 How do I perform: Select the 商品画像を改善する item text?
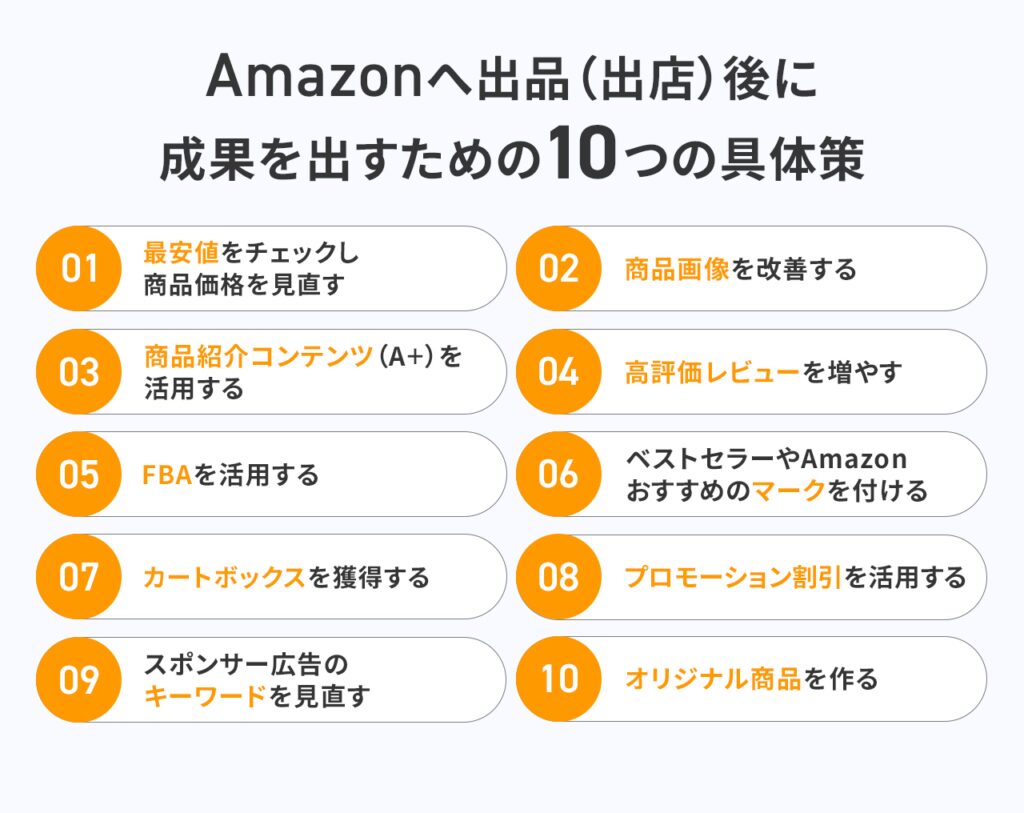coord(740,269)
